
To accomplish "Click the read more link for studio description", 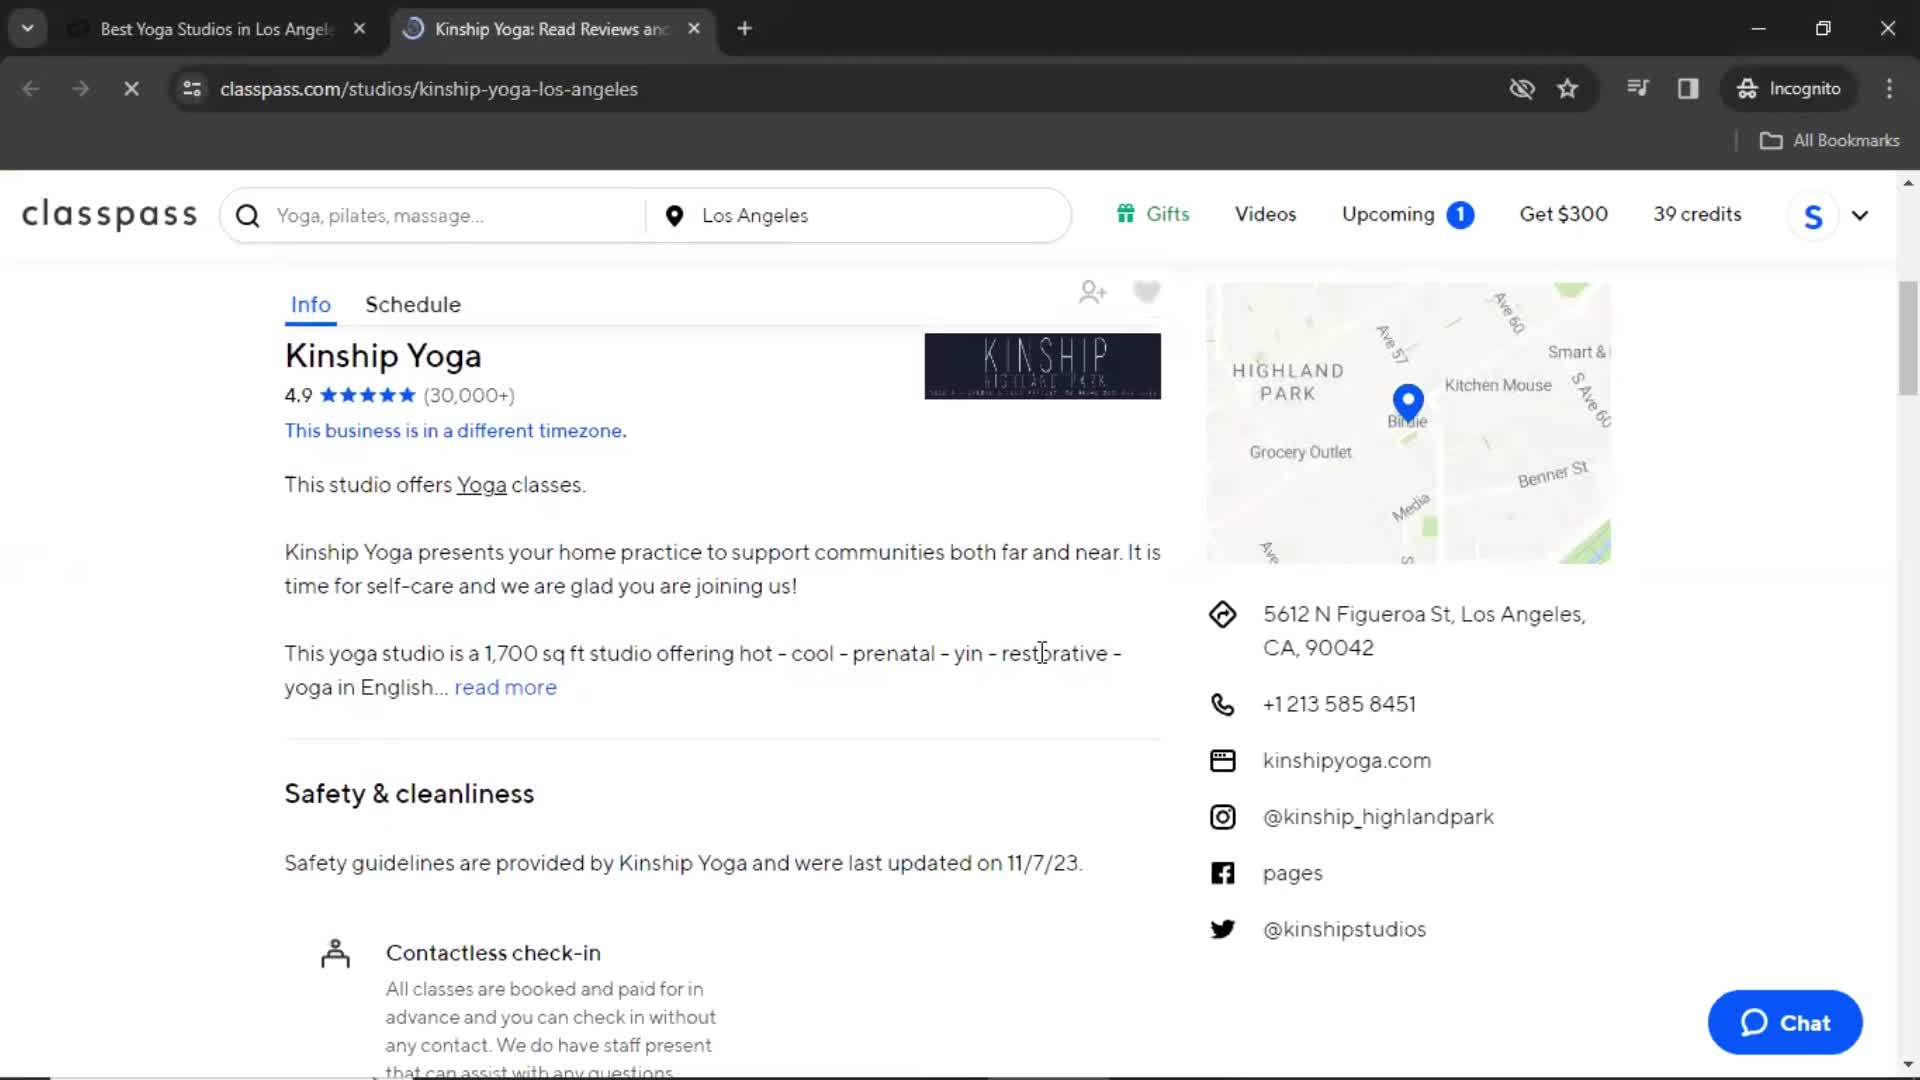I will click(505, 687).
